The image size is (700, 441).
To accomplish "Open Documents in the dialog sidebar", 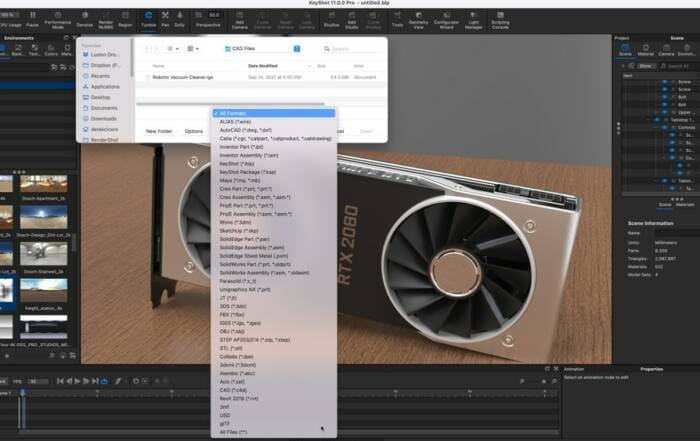I will coord(104,108).
